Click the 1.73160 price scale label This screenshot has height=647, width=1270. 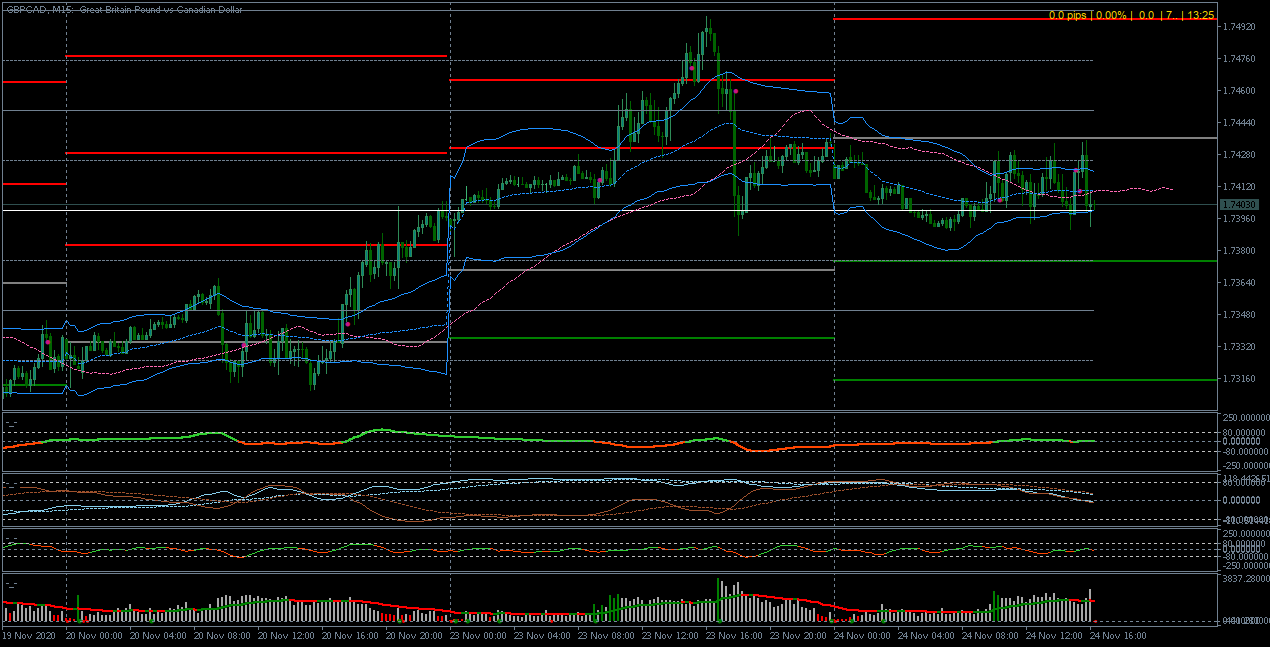(x=1240, y=379)
